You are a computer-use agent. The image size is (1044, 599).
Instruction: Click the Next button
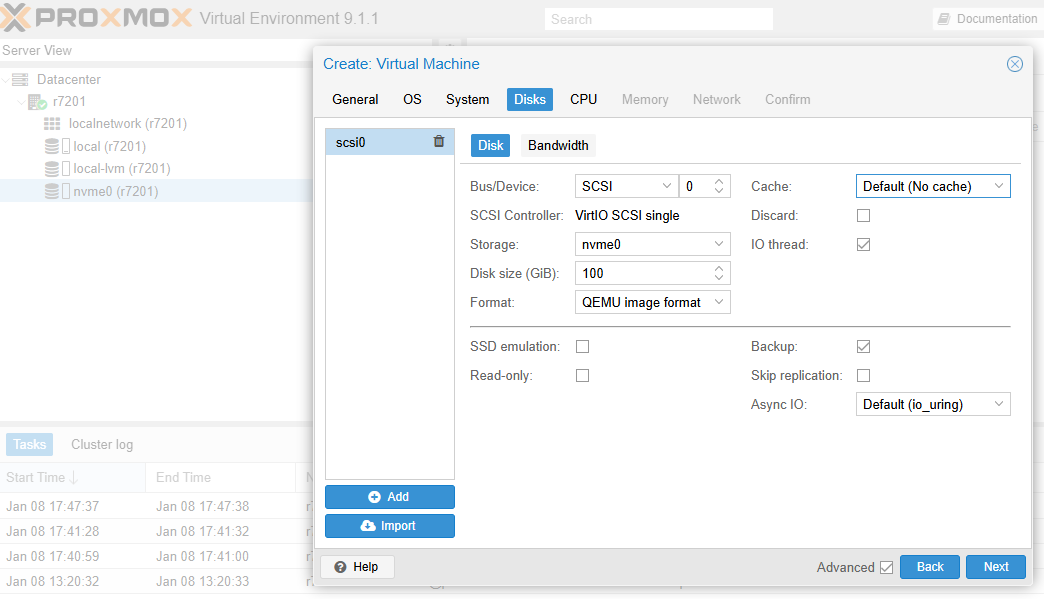995,567
